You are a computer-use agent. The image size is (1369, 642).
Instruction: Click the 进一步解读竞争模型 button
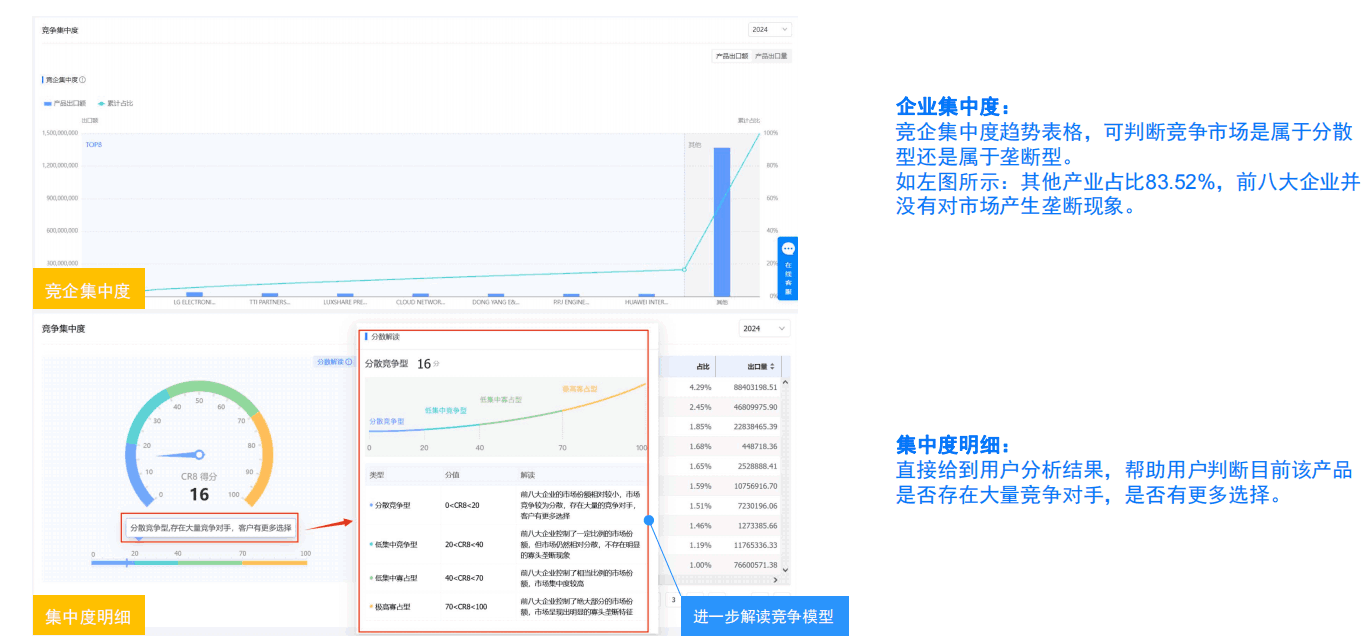[x=764, y=616]
